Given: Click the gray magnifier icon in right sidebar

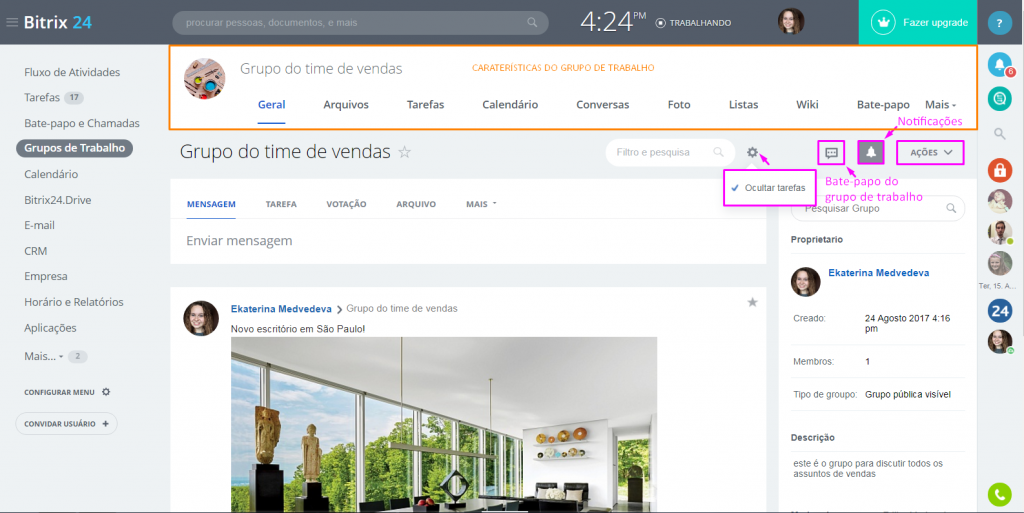Looking at the screenshot, I should pyautogui.click(x=1000, y=134).
